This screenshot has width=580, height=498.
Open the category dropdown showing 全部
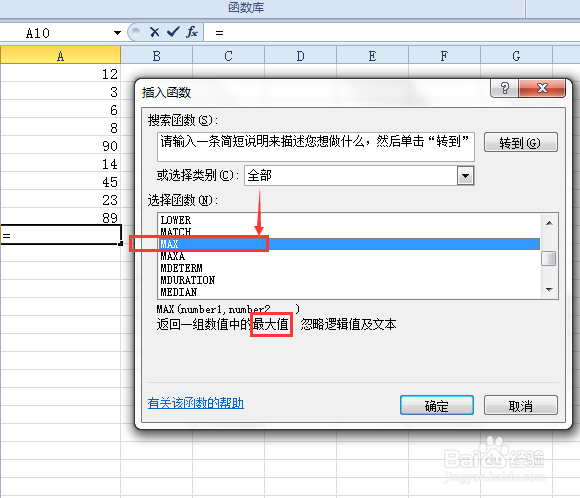tap(465, 175)
